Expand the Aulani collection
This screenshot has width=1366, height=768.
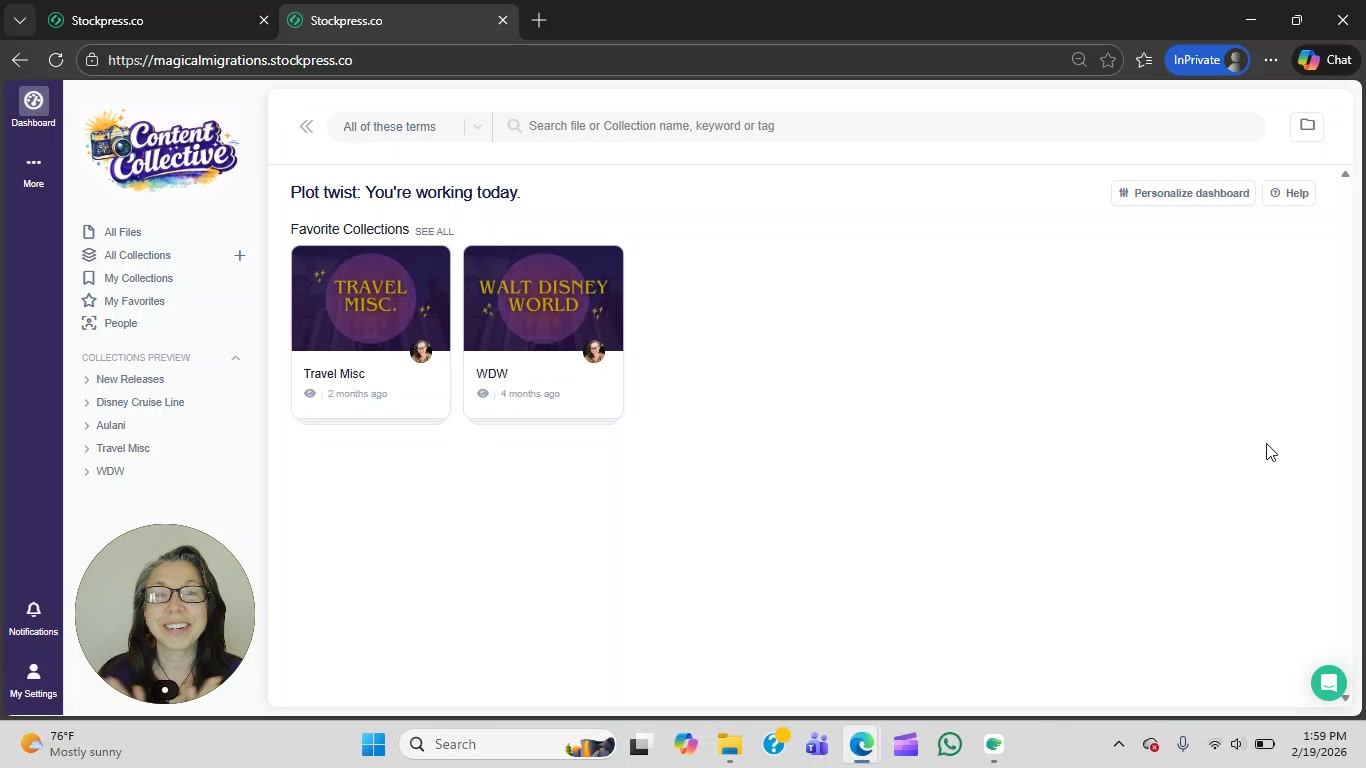[87, 426]
